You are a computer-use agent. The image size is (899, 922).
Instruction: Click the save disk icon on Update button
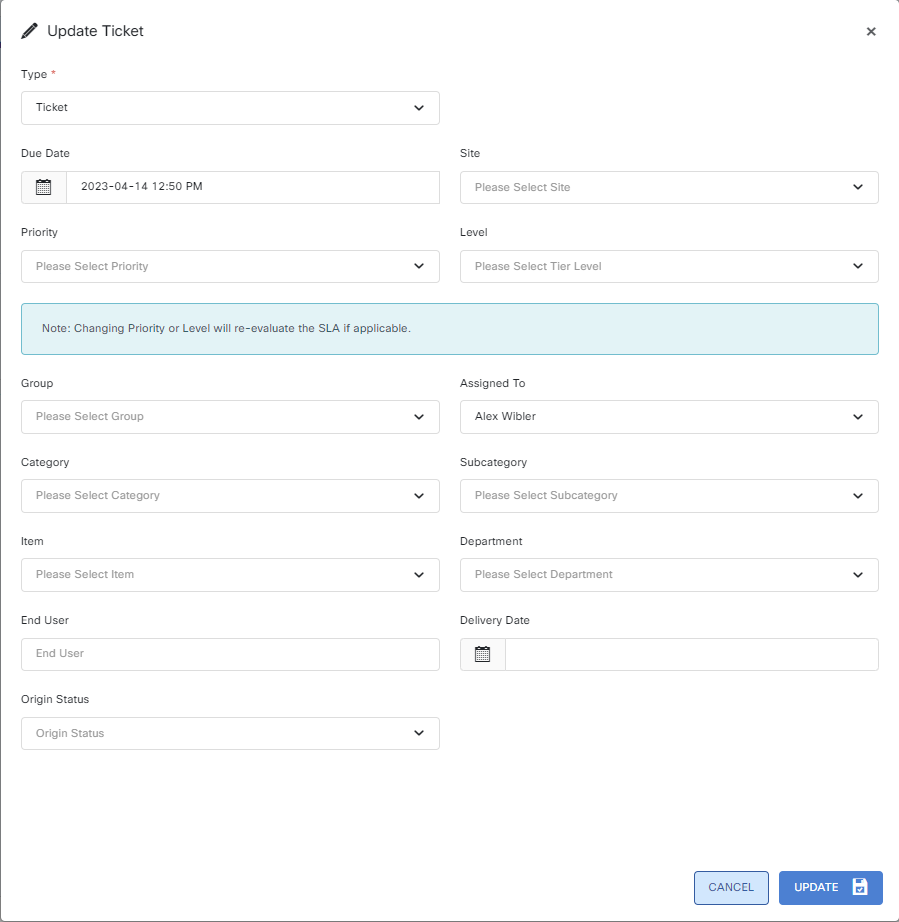(858, 887)
